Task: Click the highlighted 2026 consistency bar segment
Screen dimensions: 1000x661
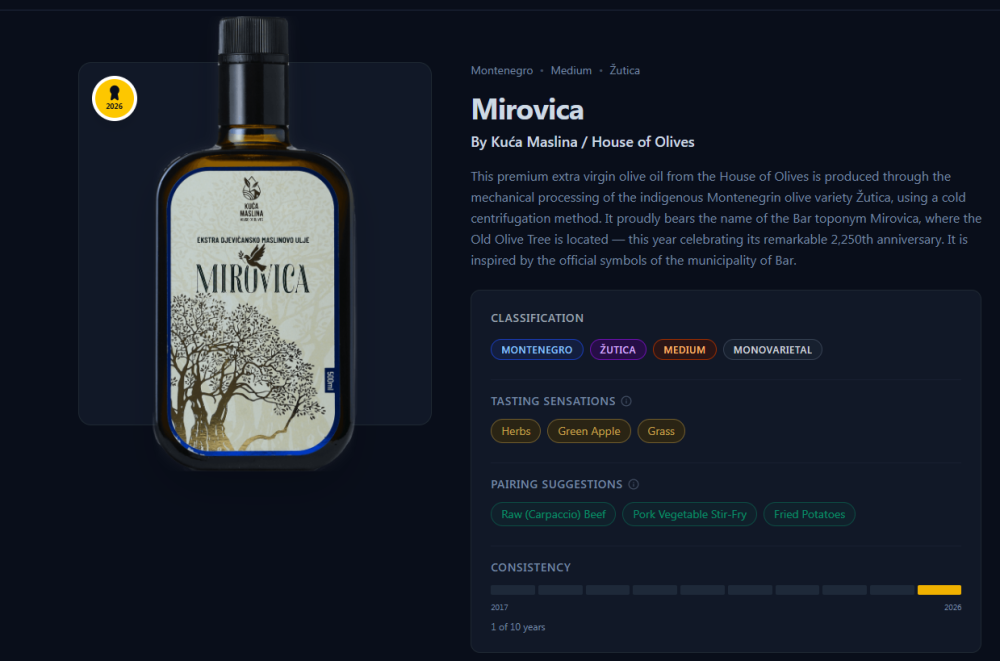Action: [x=939, y=590]
